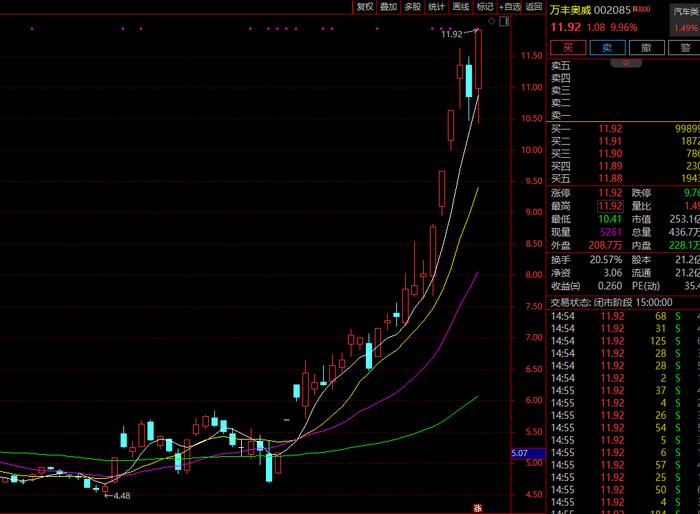Click the 警 alert button
Image resolution: width=700 pixels, height=514 pixels.
click(684, 48)
